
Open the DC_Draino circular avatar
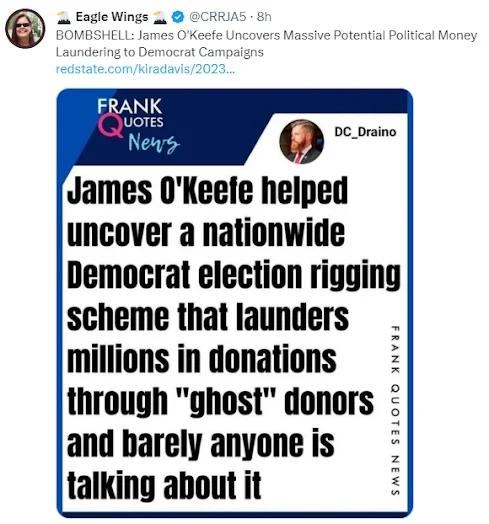click(301, 141)
